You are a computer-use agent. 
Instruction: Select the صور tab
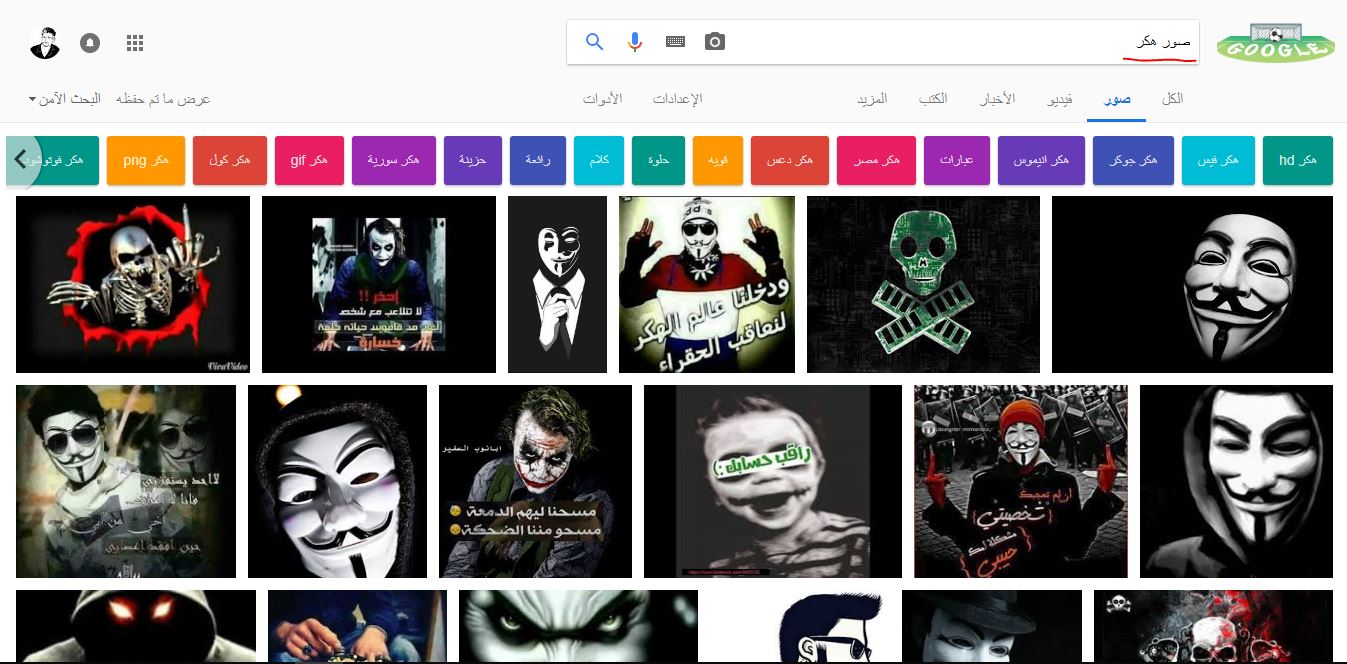(x=1117, y=99)
